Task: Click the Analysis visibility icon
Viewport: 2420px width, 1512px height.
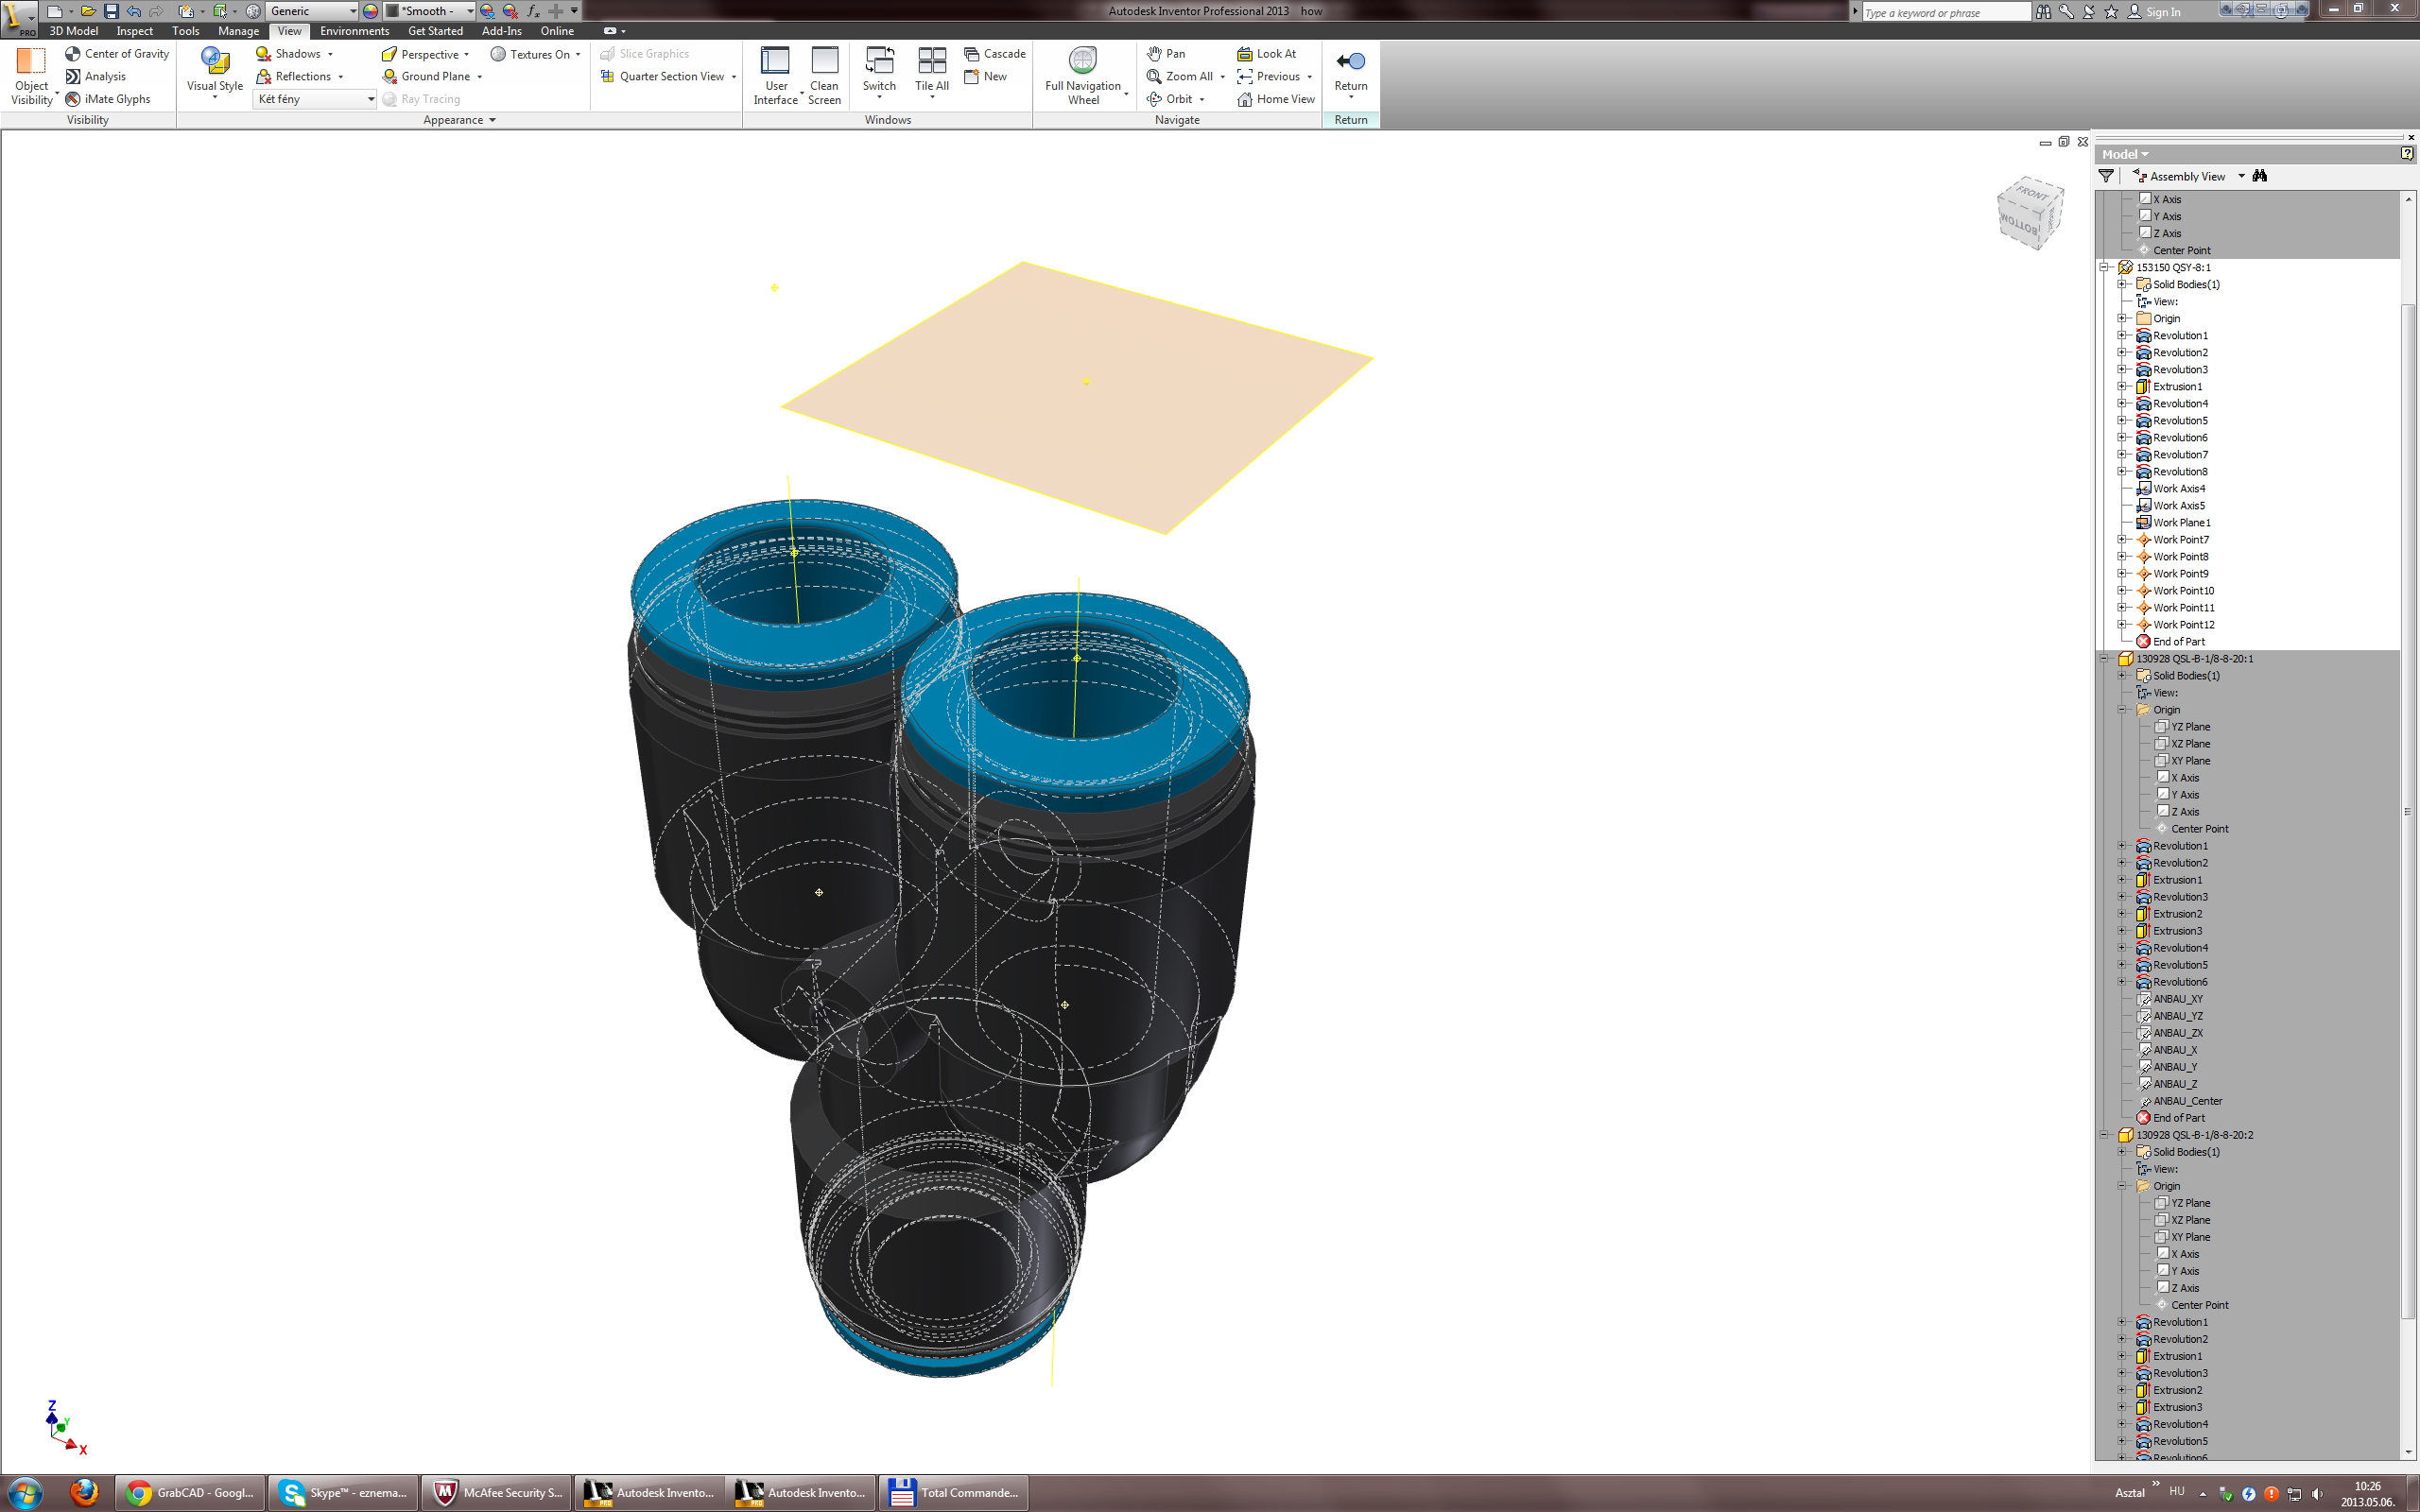Action: coord(73,77)
